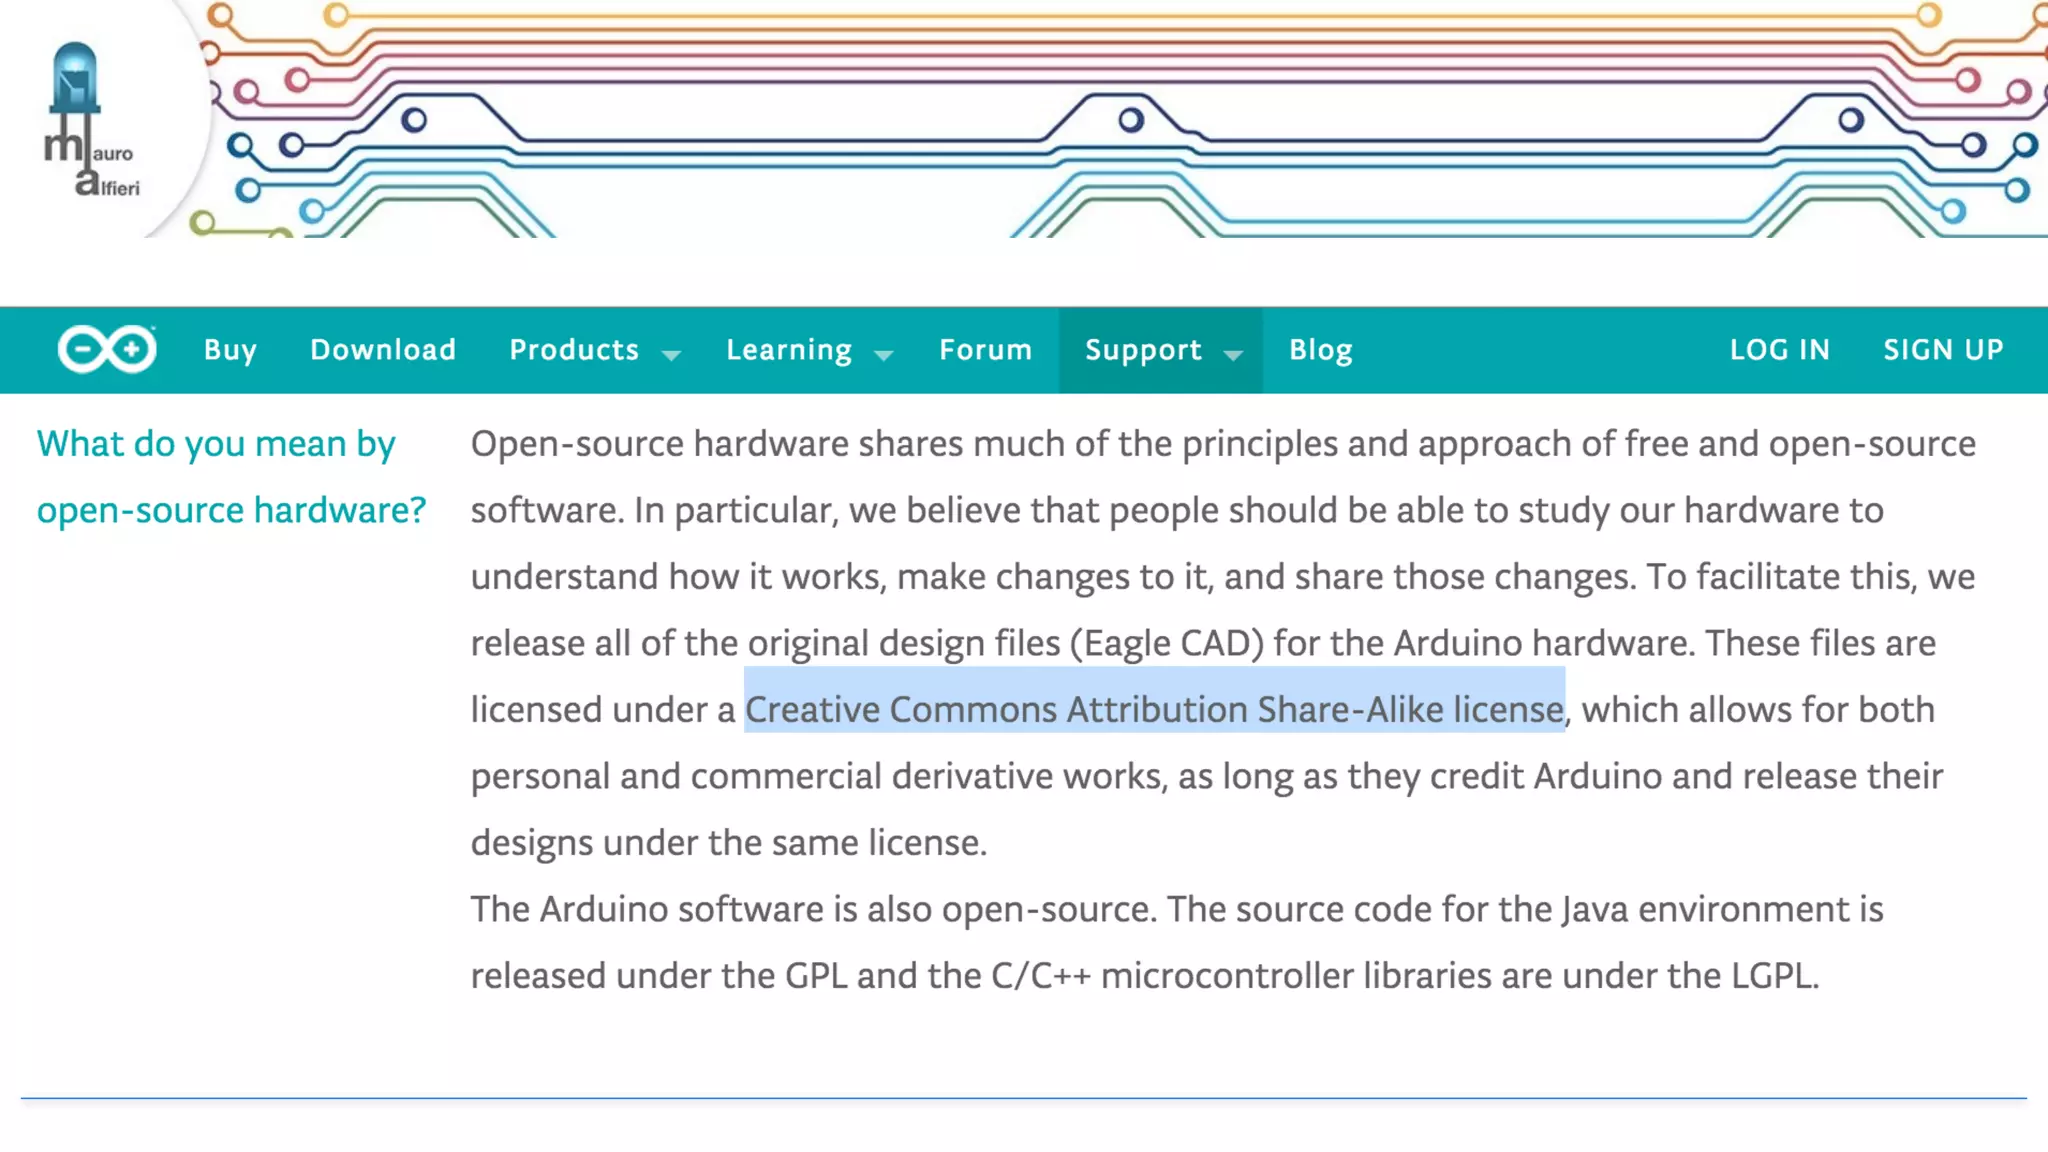
Task: Go to the Download page
Action: click(383, 349)
